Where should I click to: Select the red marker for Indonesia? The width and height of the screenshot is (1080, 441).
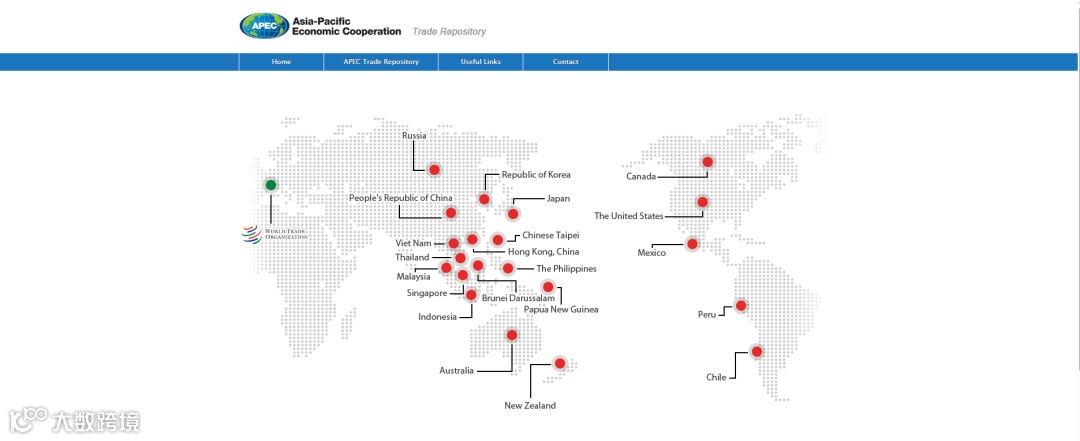coord(471,295)
